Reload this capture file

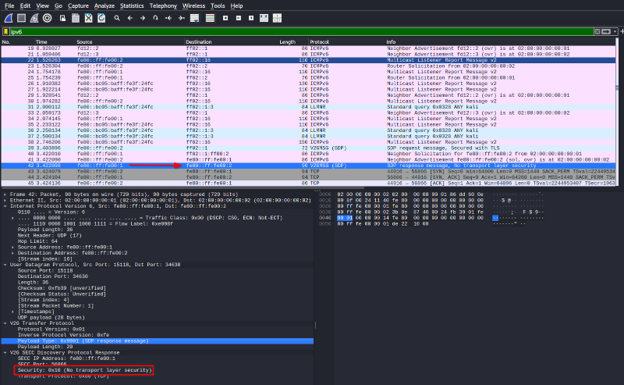click(101, 18)
